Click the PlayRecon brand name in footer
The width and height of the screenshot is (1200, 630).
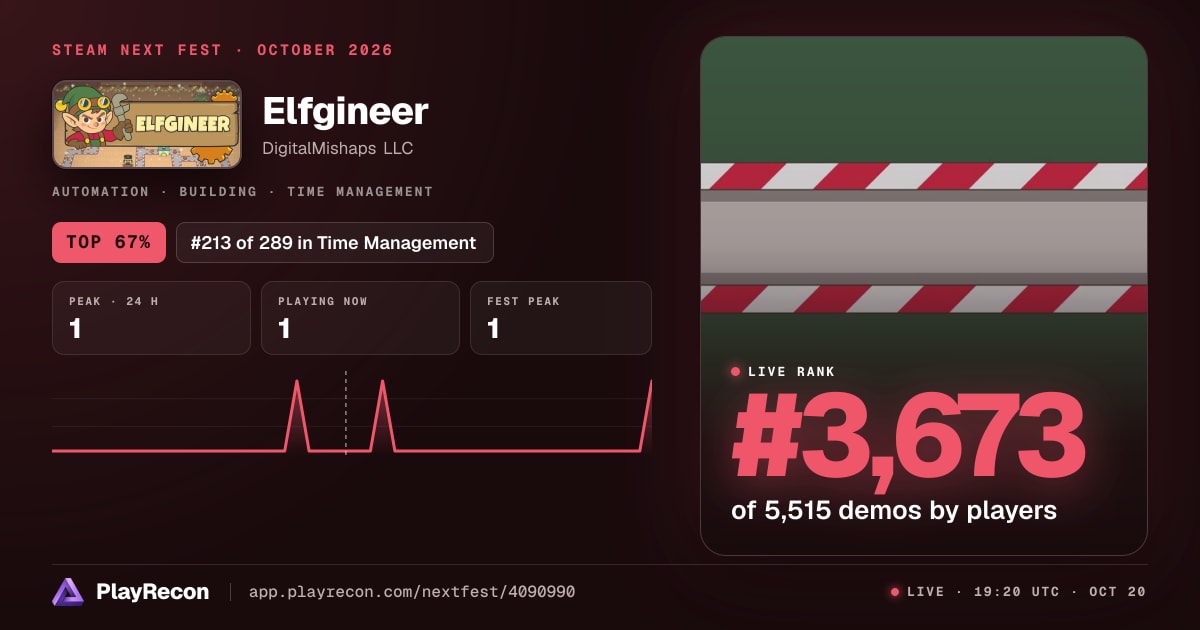(x=153, y=592)
